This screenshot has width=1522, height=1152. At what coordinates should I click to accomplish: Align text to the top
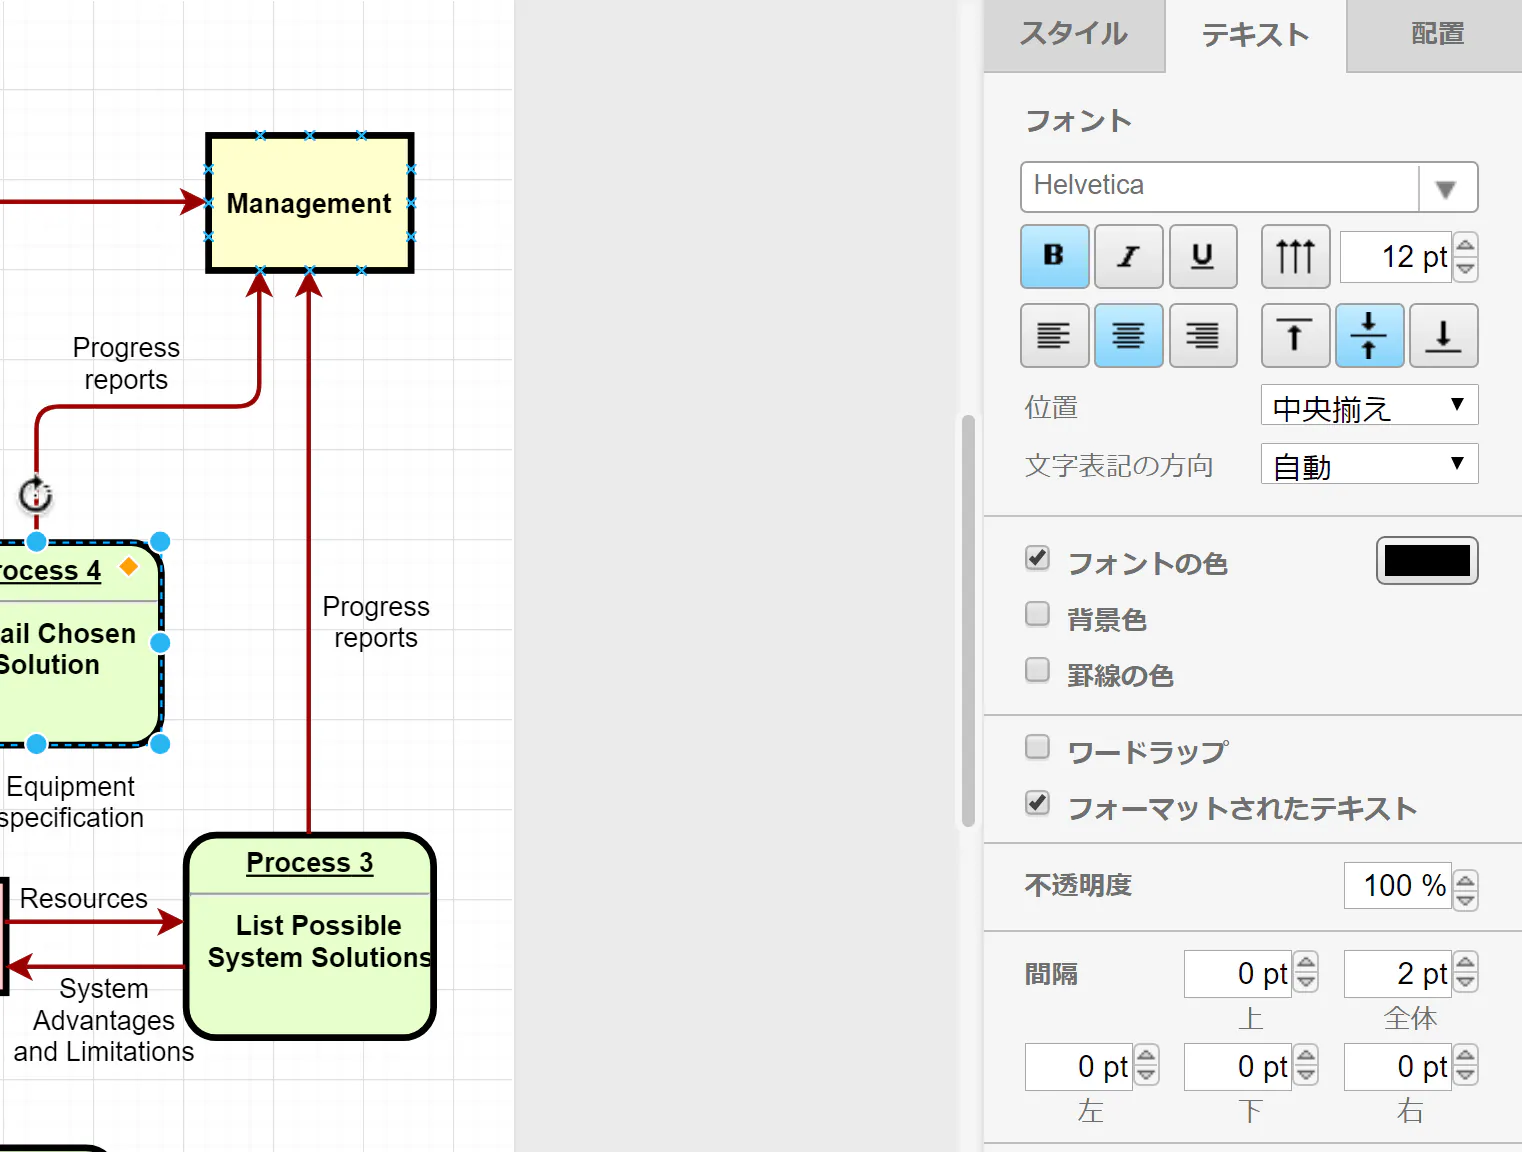1295,336
